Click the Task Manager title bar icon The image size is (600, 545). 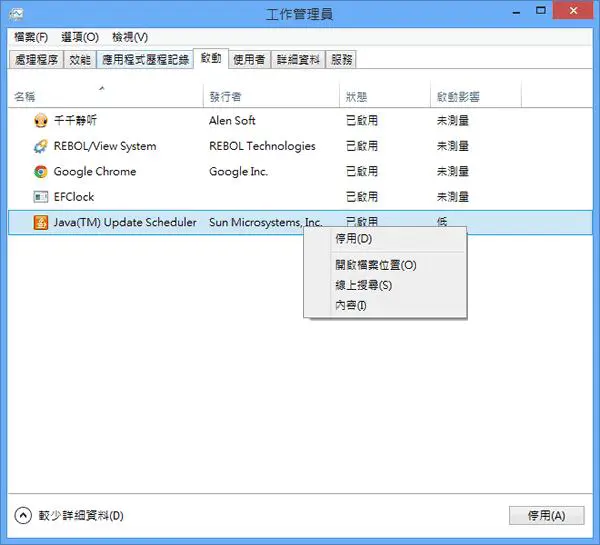click(x=16, y=14)
